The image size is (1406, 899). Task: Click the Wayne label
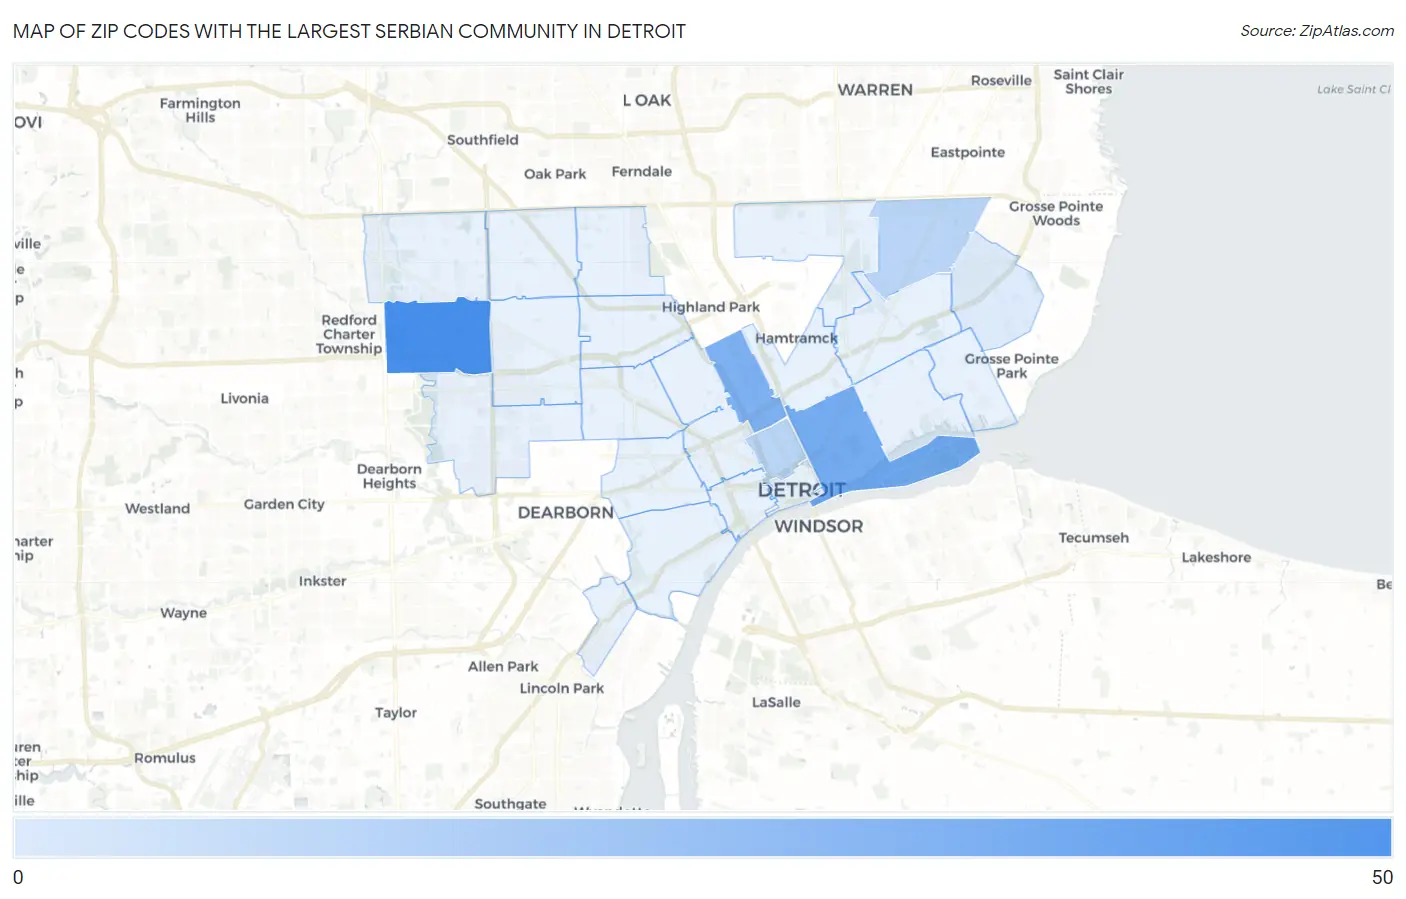pyautogui.click(x=183, y=613)
